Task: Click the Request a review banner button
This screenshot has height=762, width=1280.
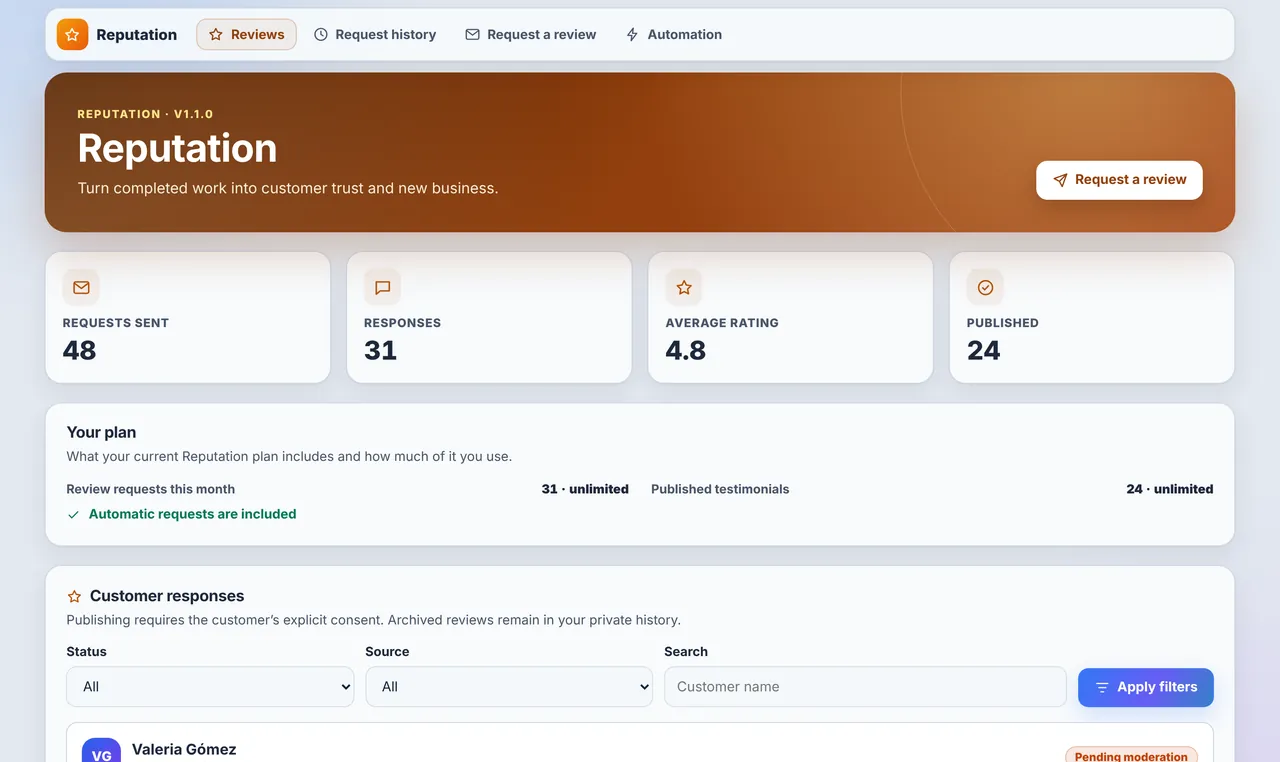Action: 1119,180
